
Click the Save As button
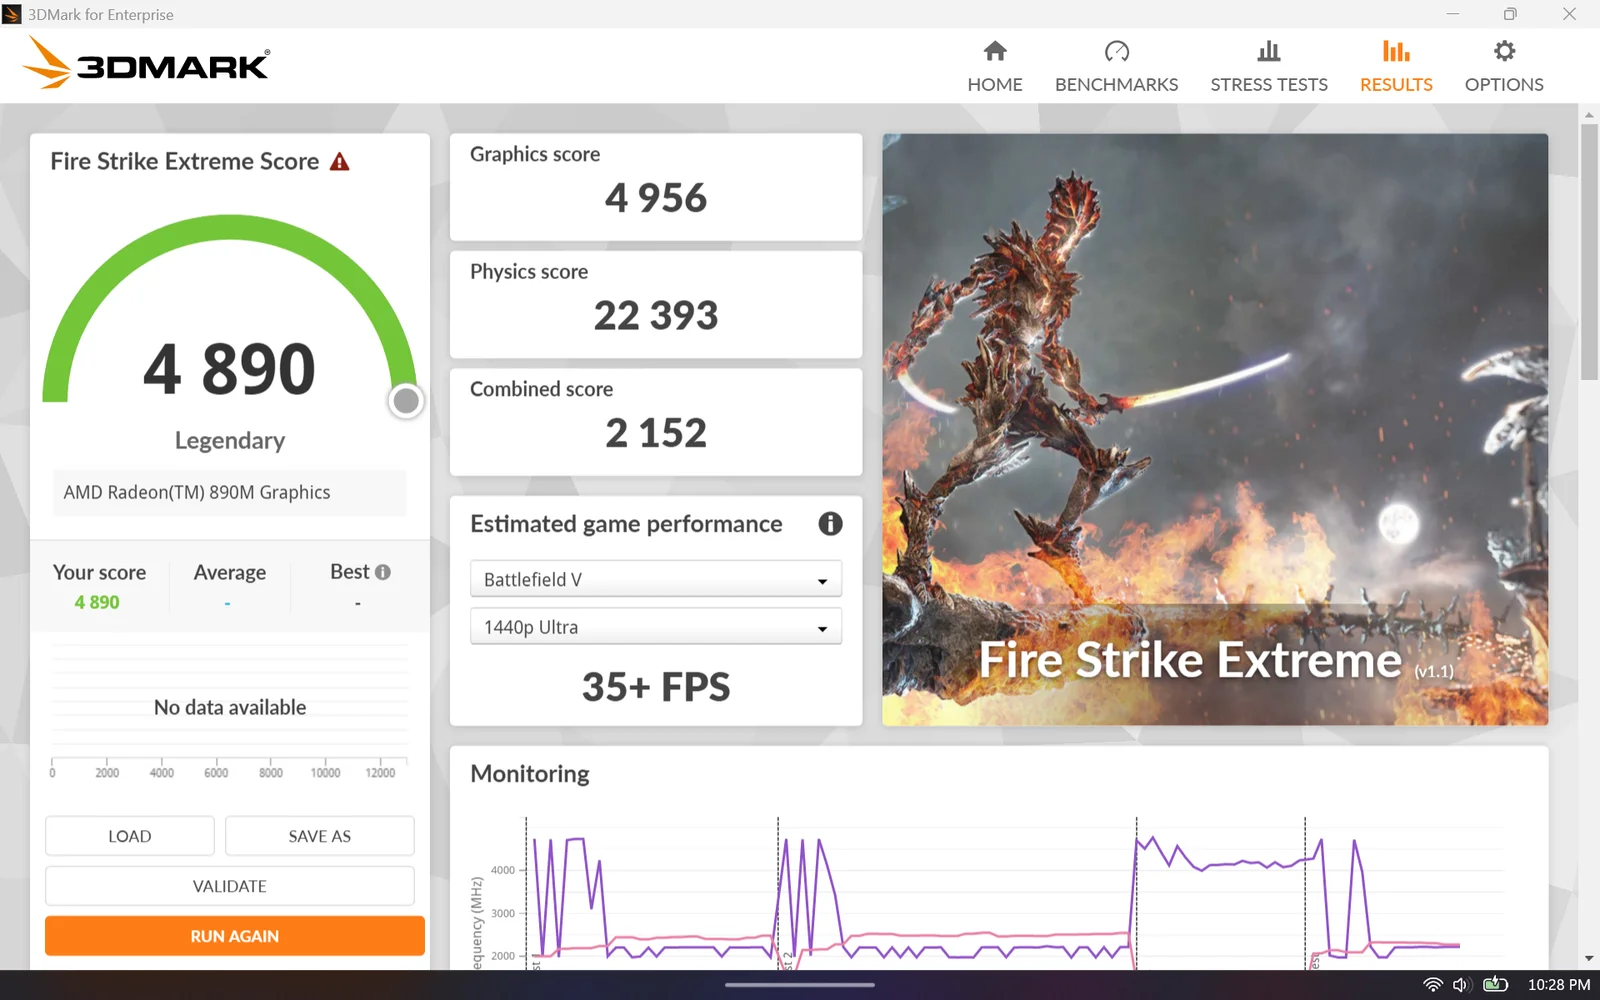pos(319,836)
